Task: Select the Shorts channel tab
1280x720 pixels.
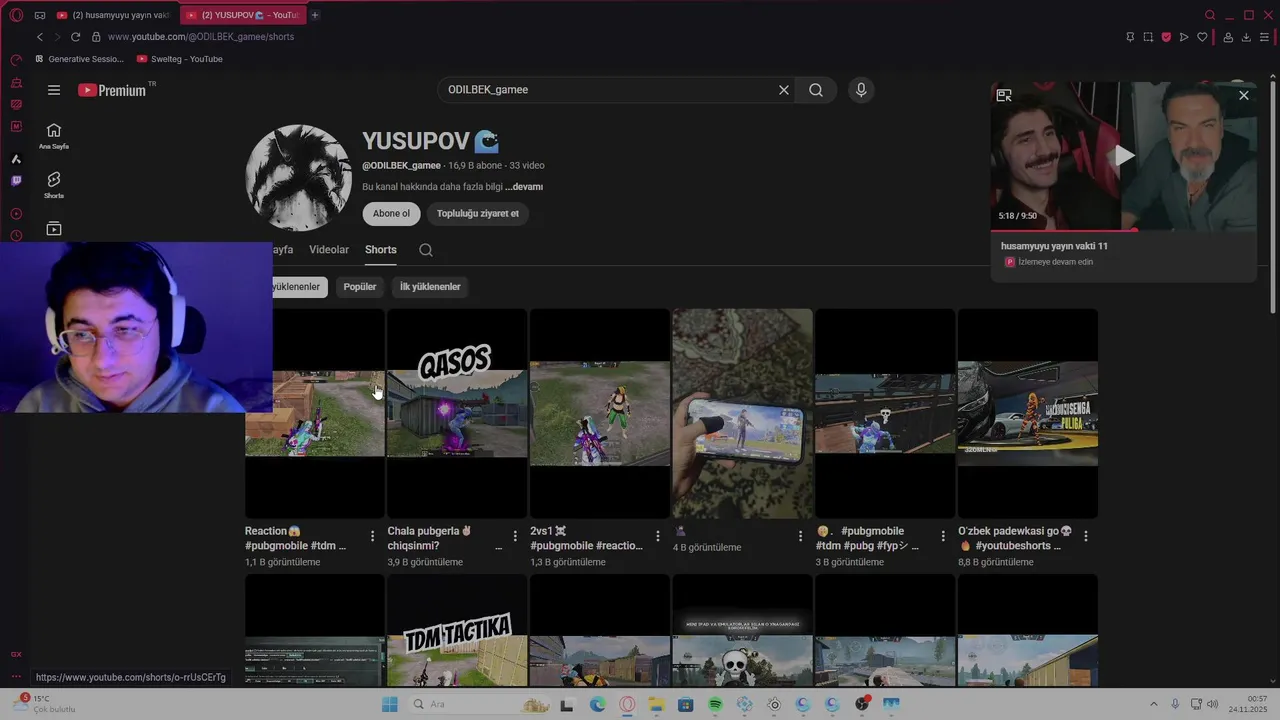Action: click(x=380, y=250)
